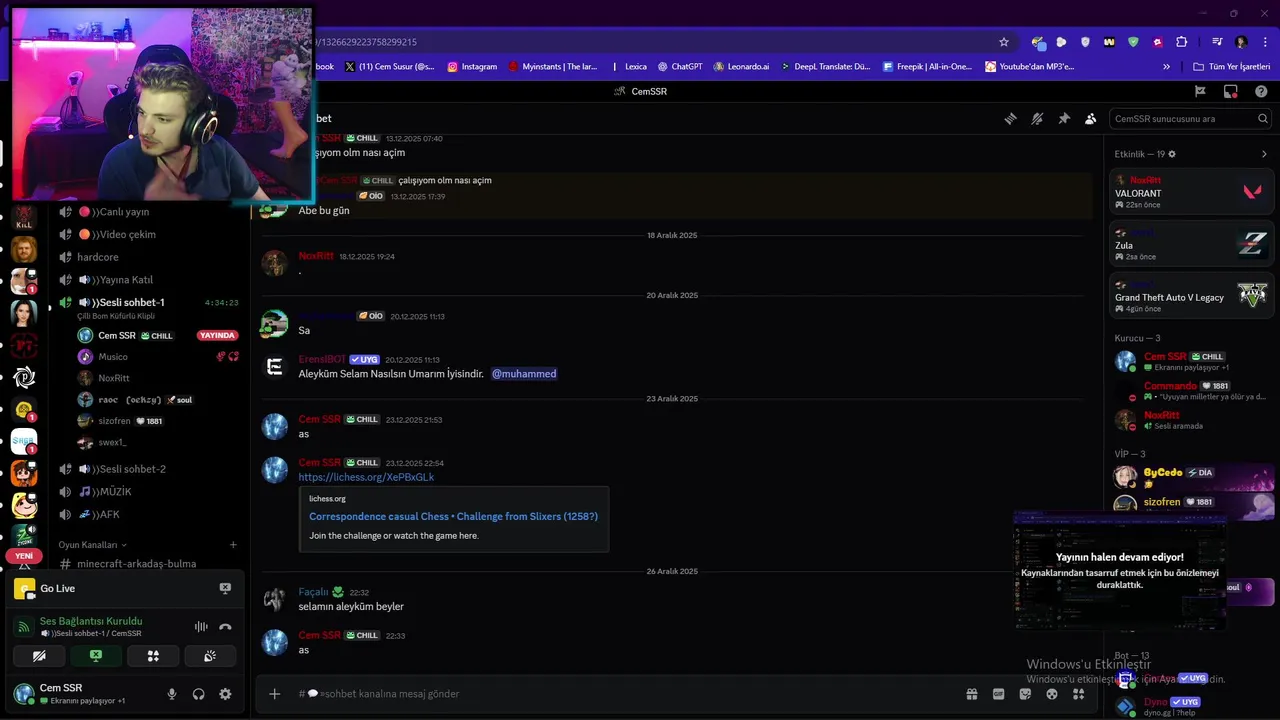
Task: Toggle the green screen share button
Action: click(x=96, y=656)
